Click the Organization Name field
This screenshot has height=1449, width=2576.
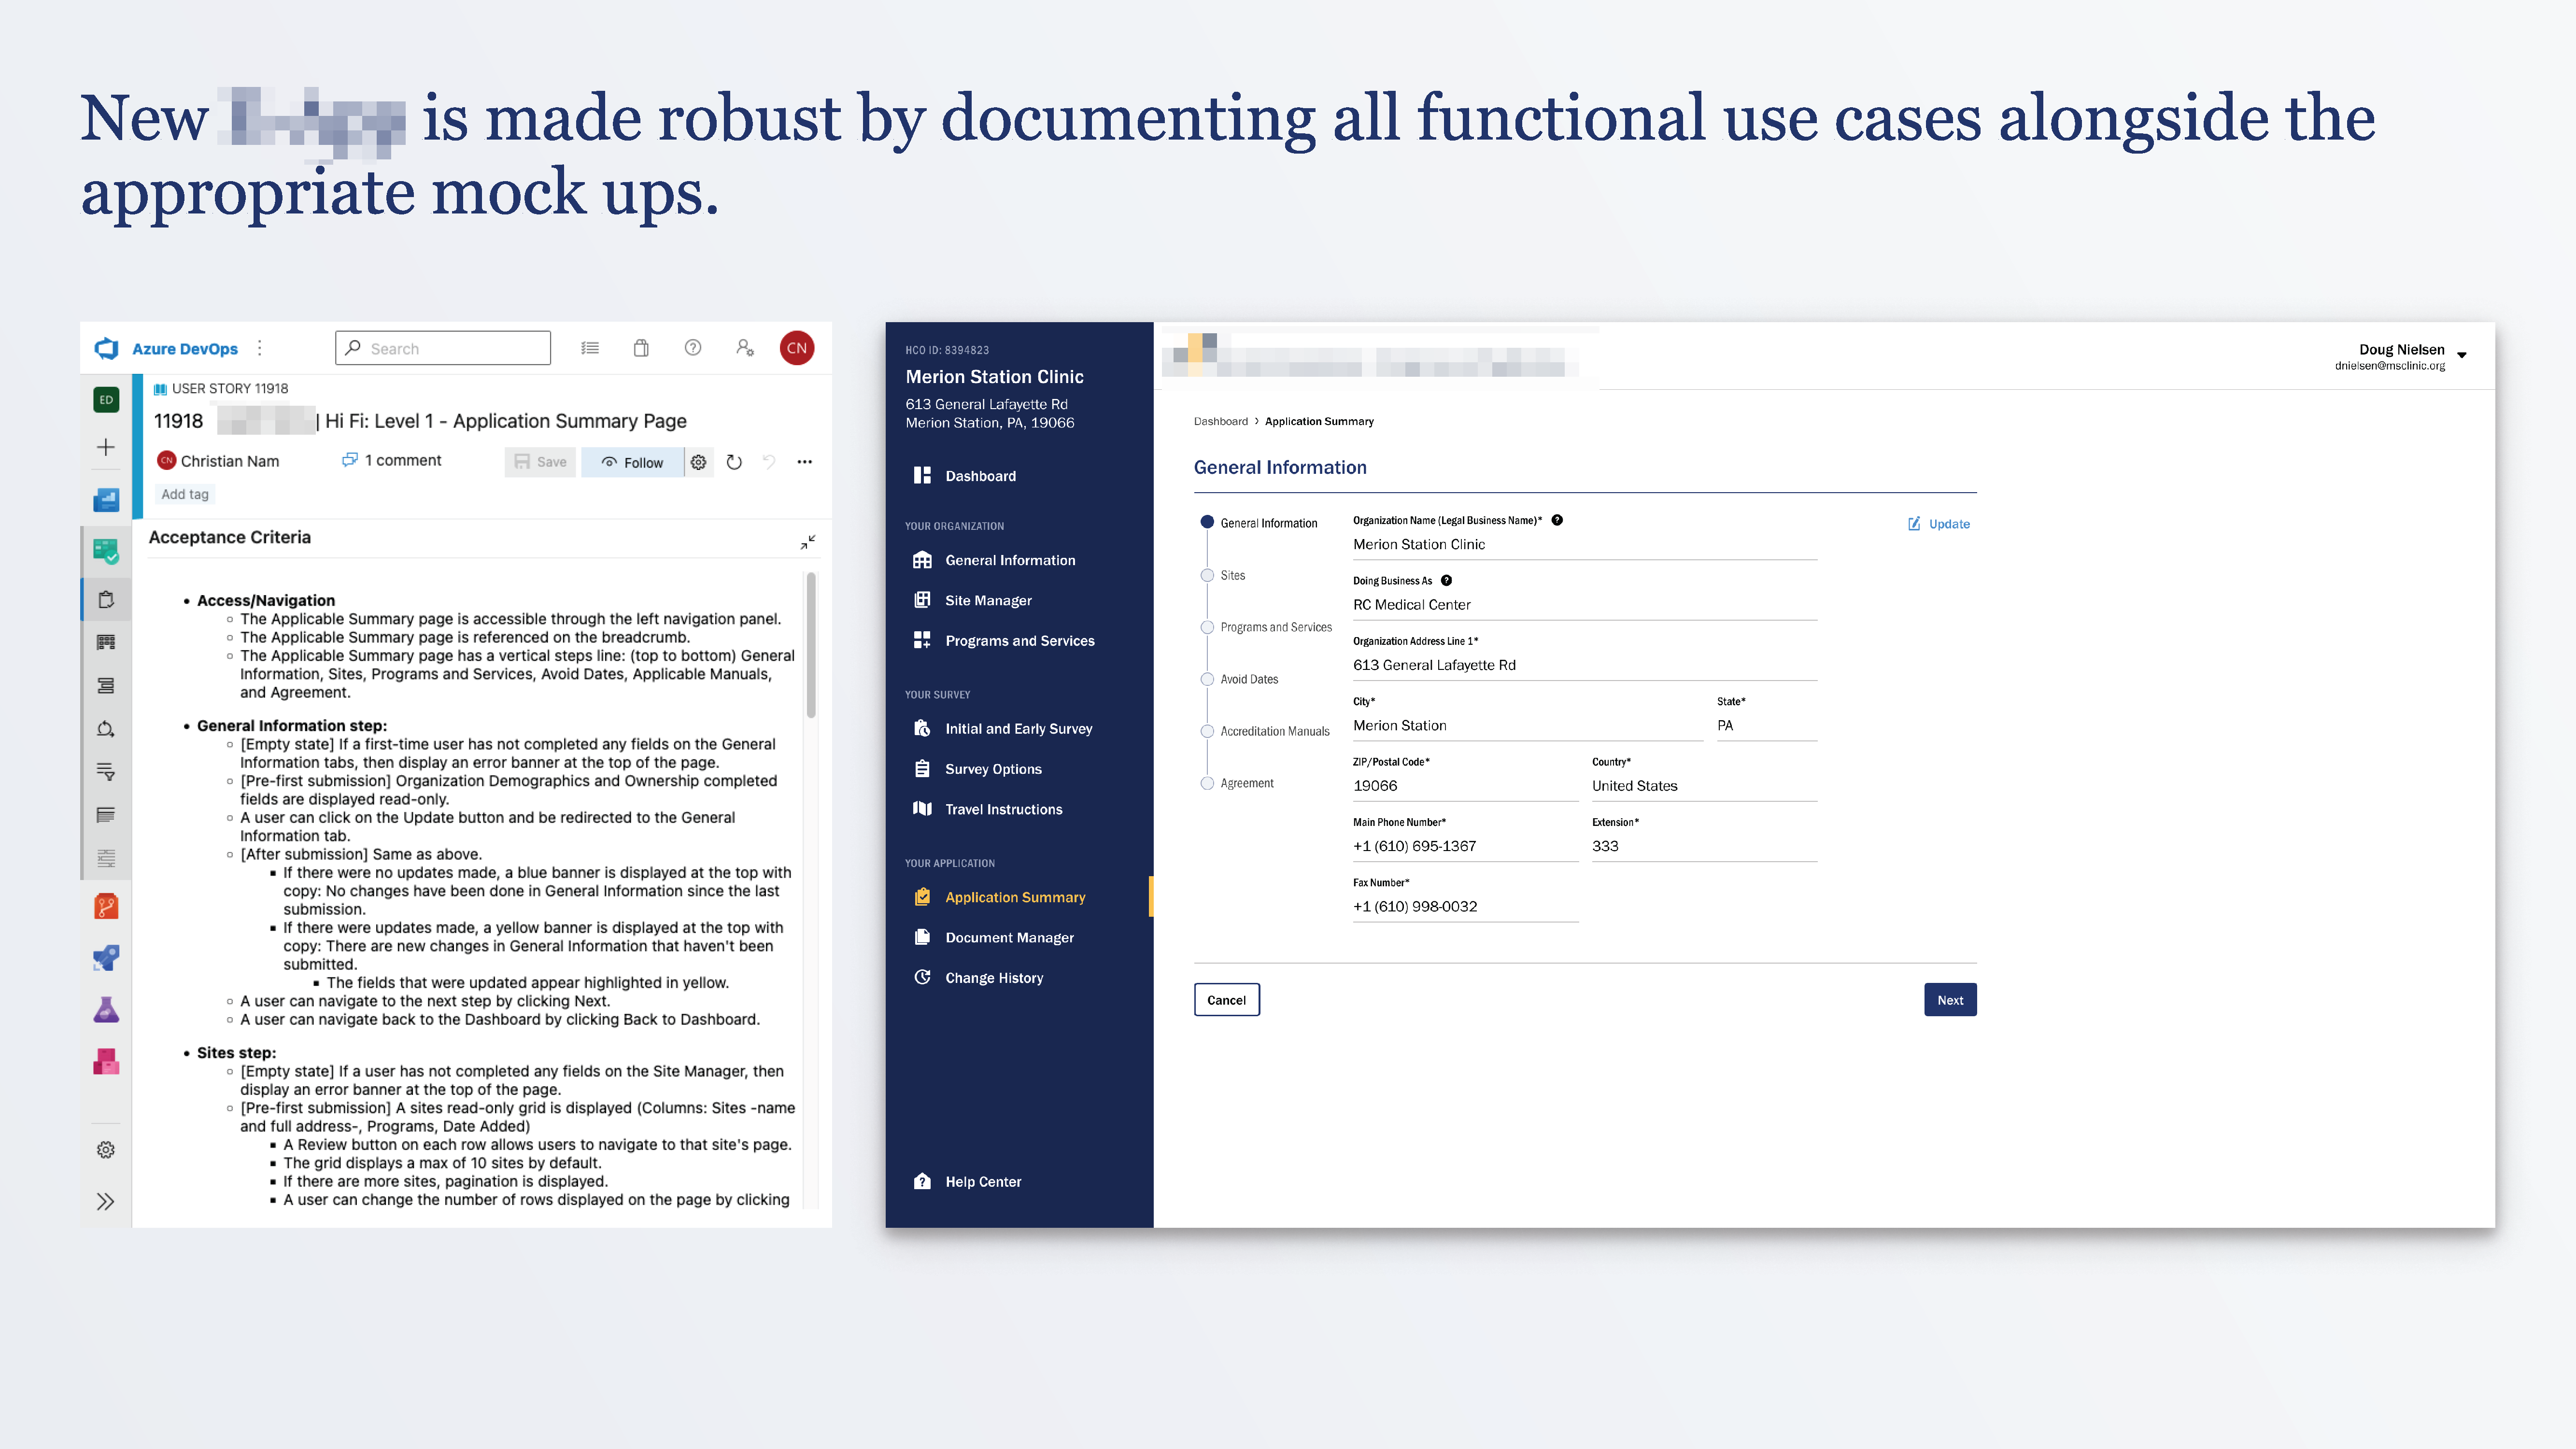pos(1585,545)
